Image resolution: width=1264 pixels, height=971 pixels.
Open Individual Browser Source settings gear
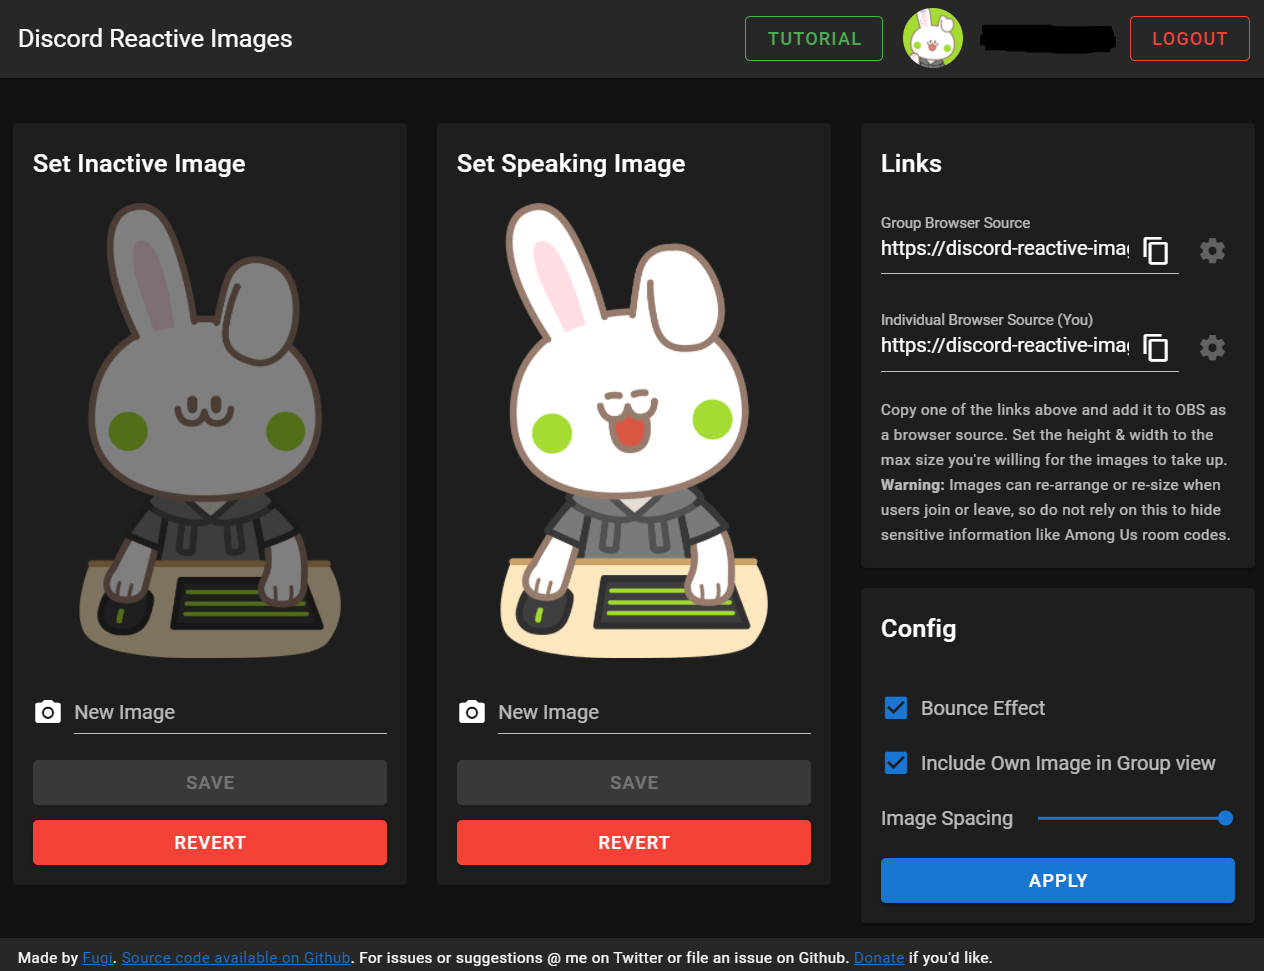pyautogui.click(x=1212, y=347)
